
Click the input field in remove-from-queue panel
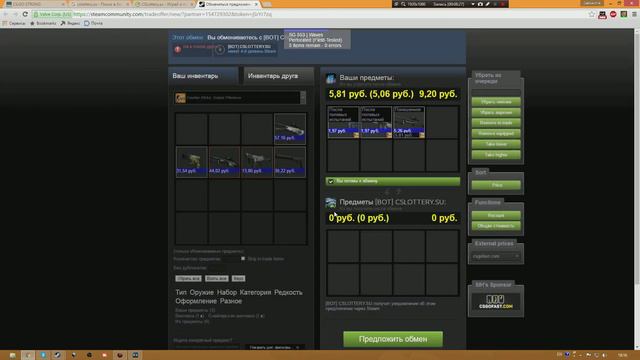(x=496, y=92)
